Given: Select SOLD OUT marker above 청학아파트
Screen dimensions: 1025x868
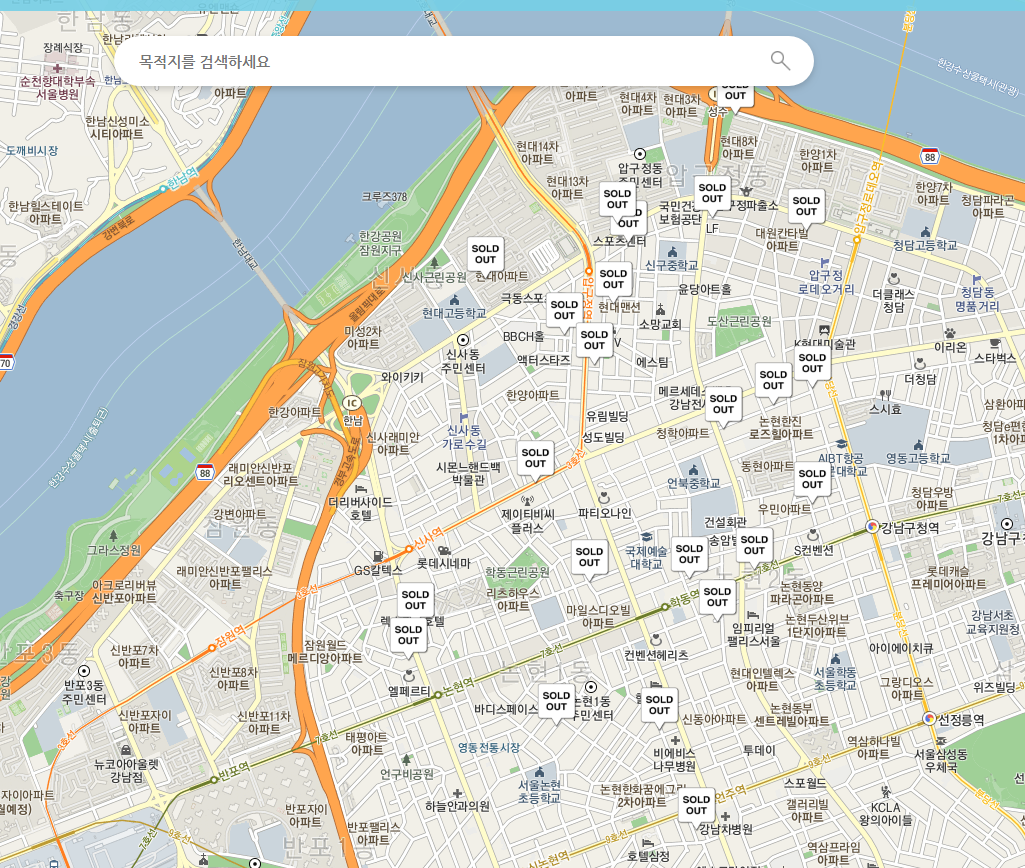Looking at the screenshot, I should click(723, 404).
